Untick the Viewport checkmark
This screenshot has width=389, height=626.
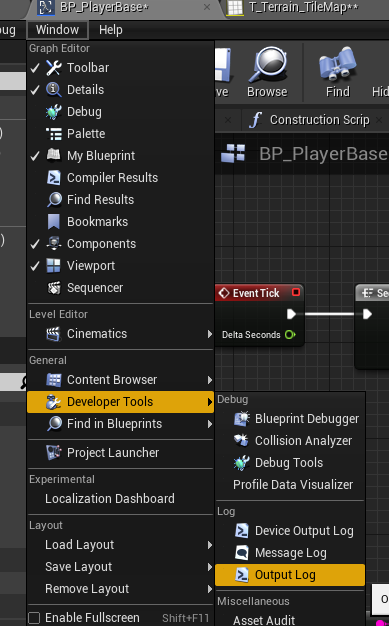[x=36, y=265]
